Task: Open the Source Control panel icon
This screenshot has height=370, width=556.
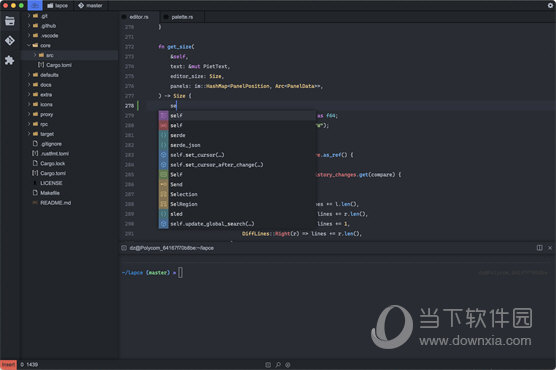Action: coord(10,41)
